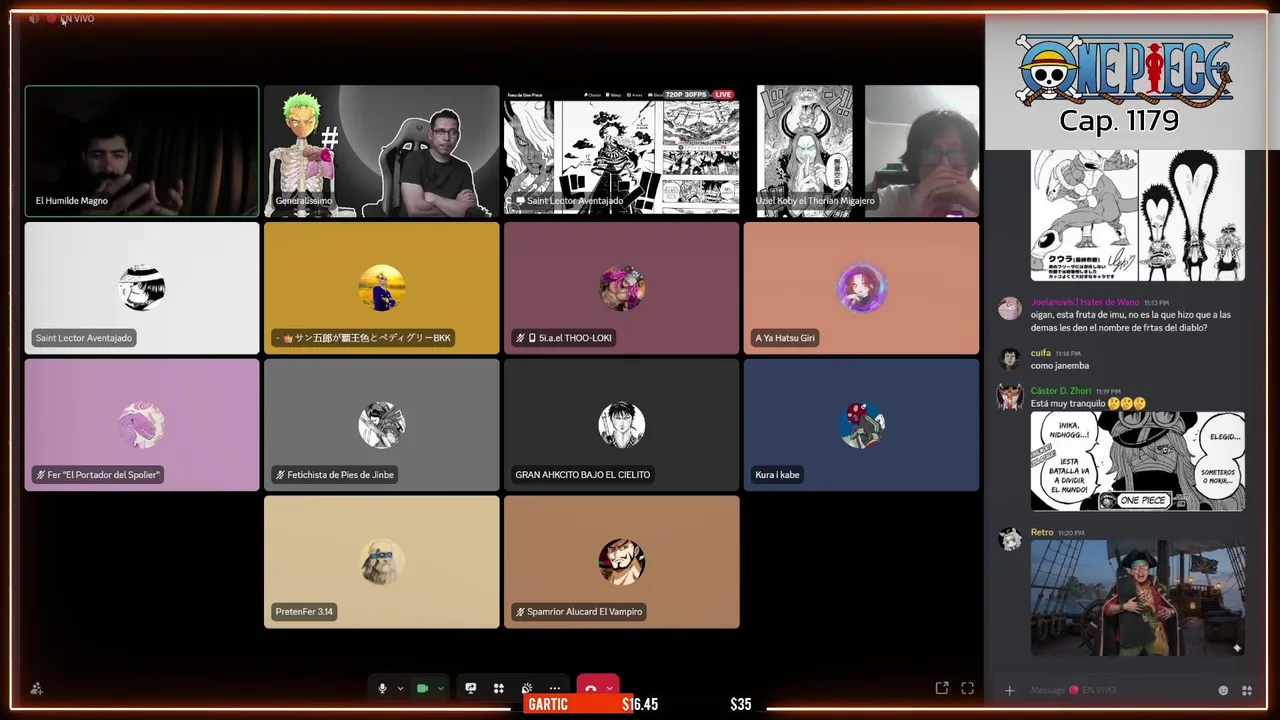Open more options three-dot menu

(x=555, y=688)
